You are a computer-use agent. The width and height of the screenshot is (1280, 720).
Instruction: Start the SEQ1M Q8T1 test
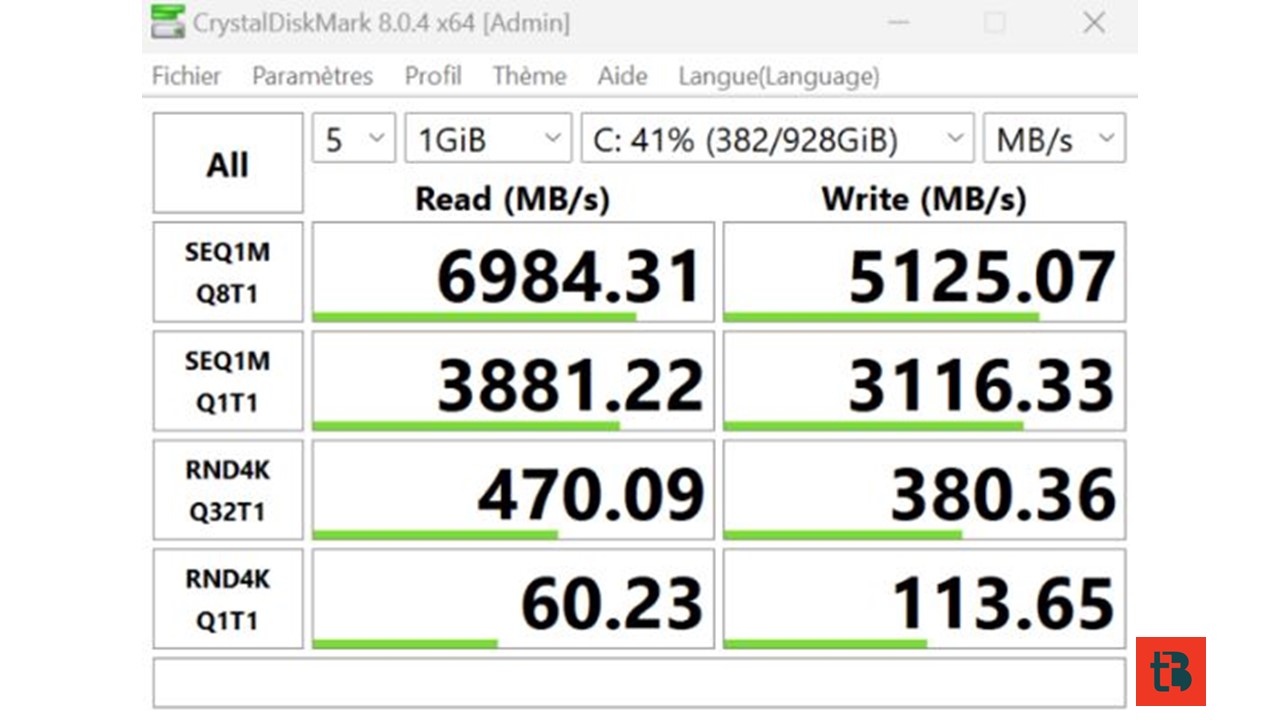tap(228, 272)
